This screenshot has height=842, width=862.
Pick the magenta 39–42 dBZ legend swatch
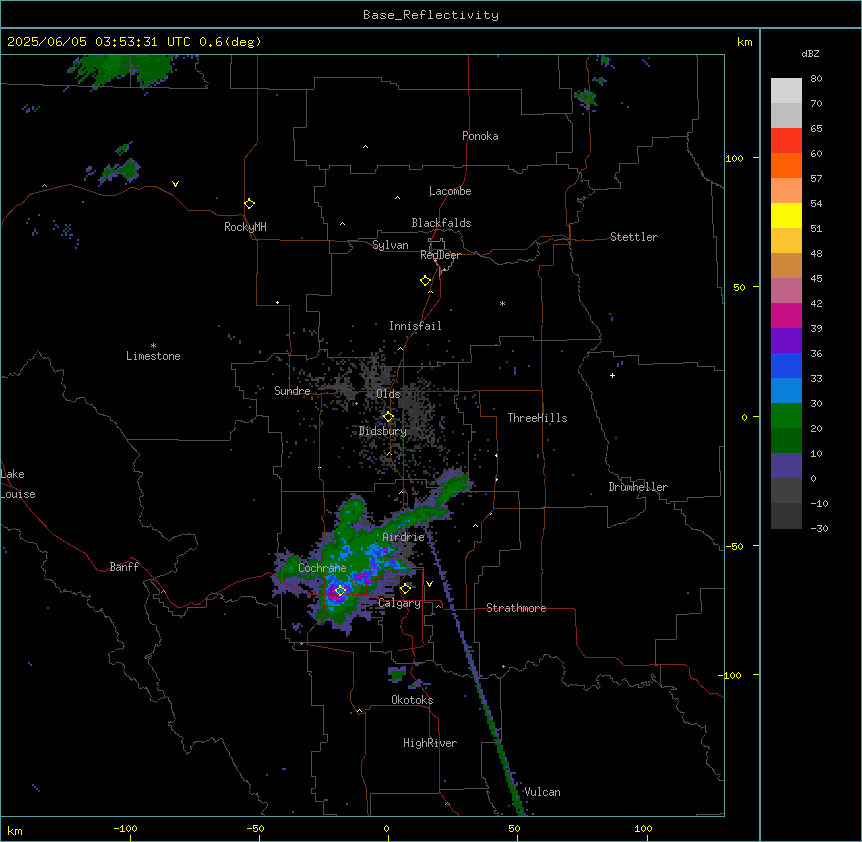[x=786, y=315]
